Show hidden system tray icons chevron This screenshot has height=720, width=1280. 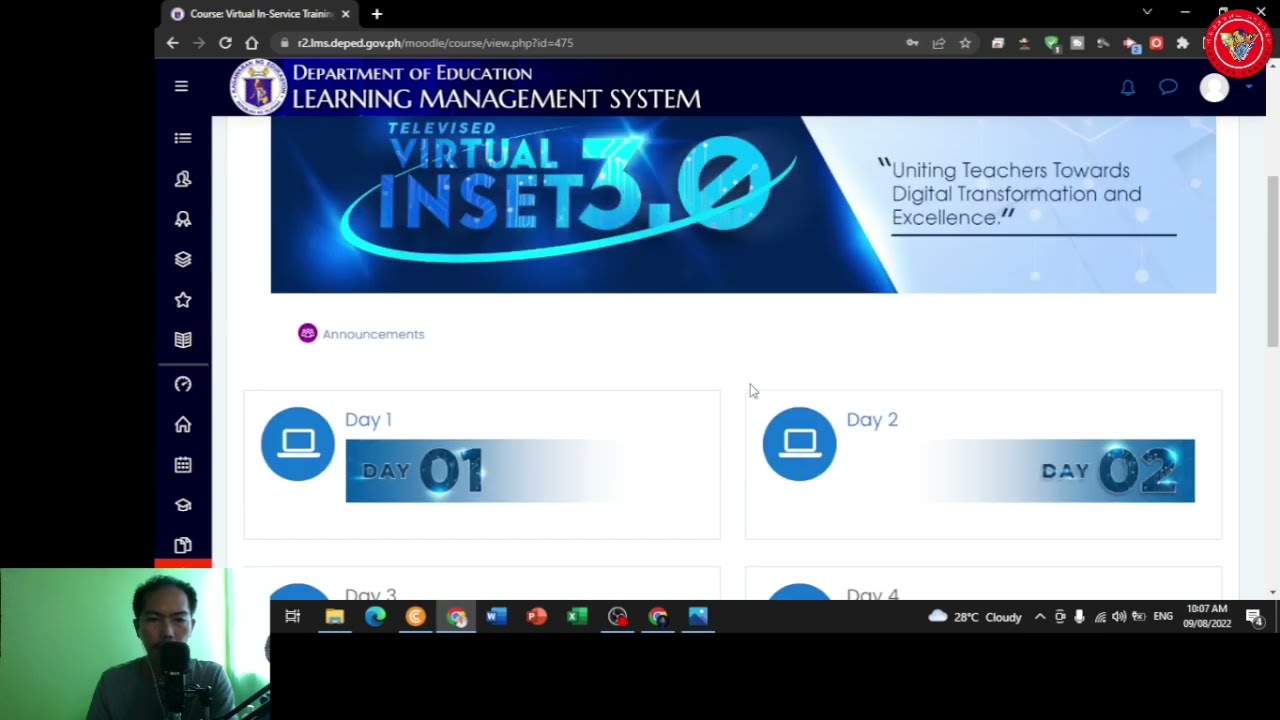point(1040,617)
